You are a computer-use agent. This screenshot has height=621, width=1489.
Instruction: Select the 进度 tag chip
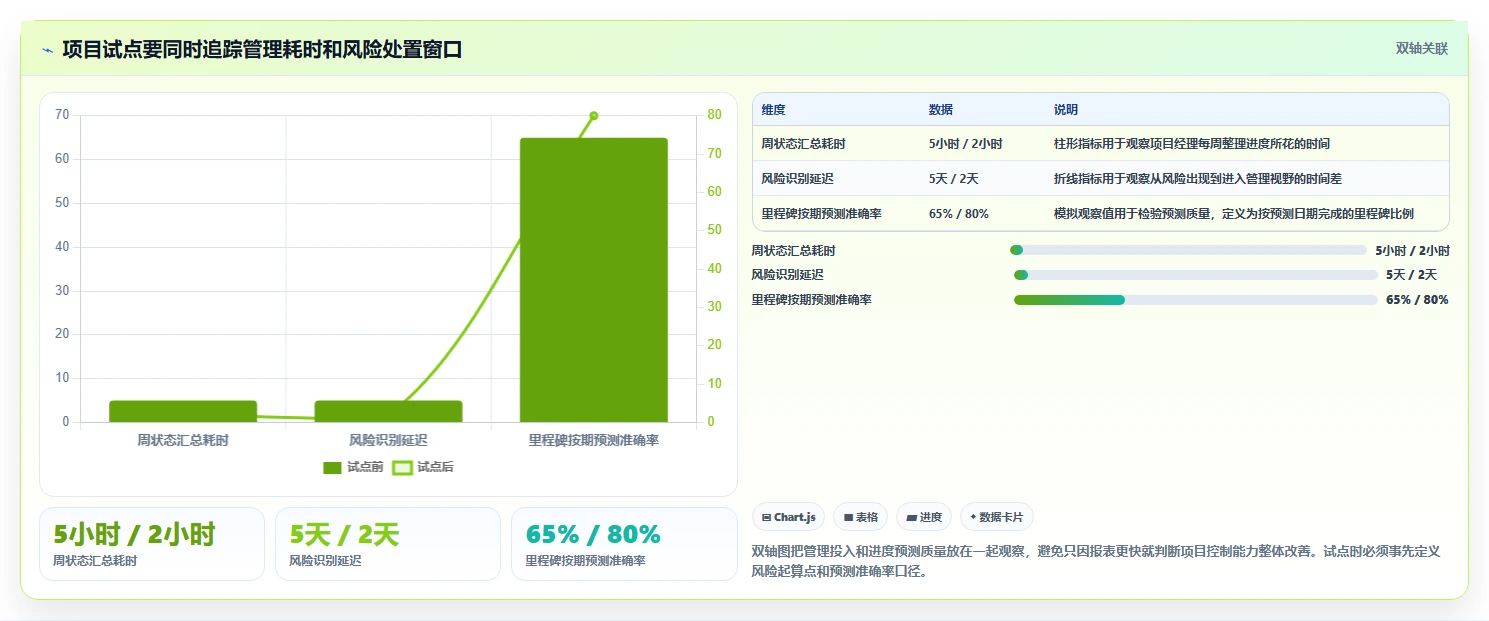pos(924,517)
